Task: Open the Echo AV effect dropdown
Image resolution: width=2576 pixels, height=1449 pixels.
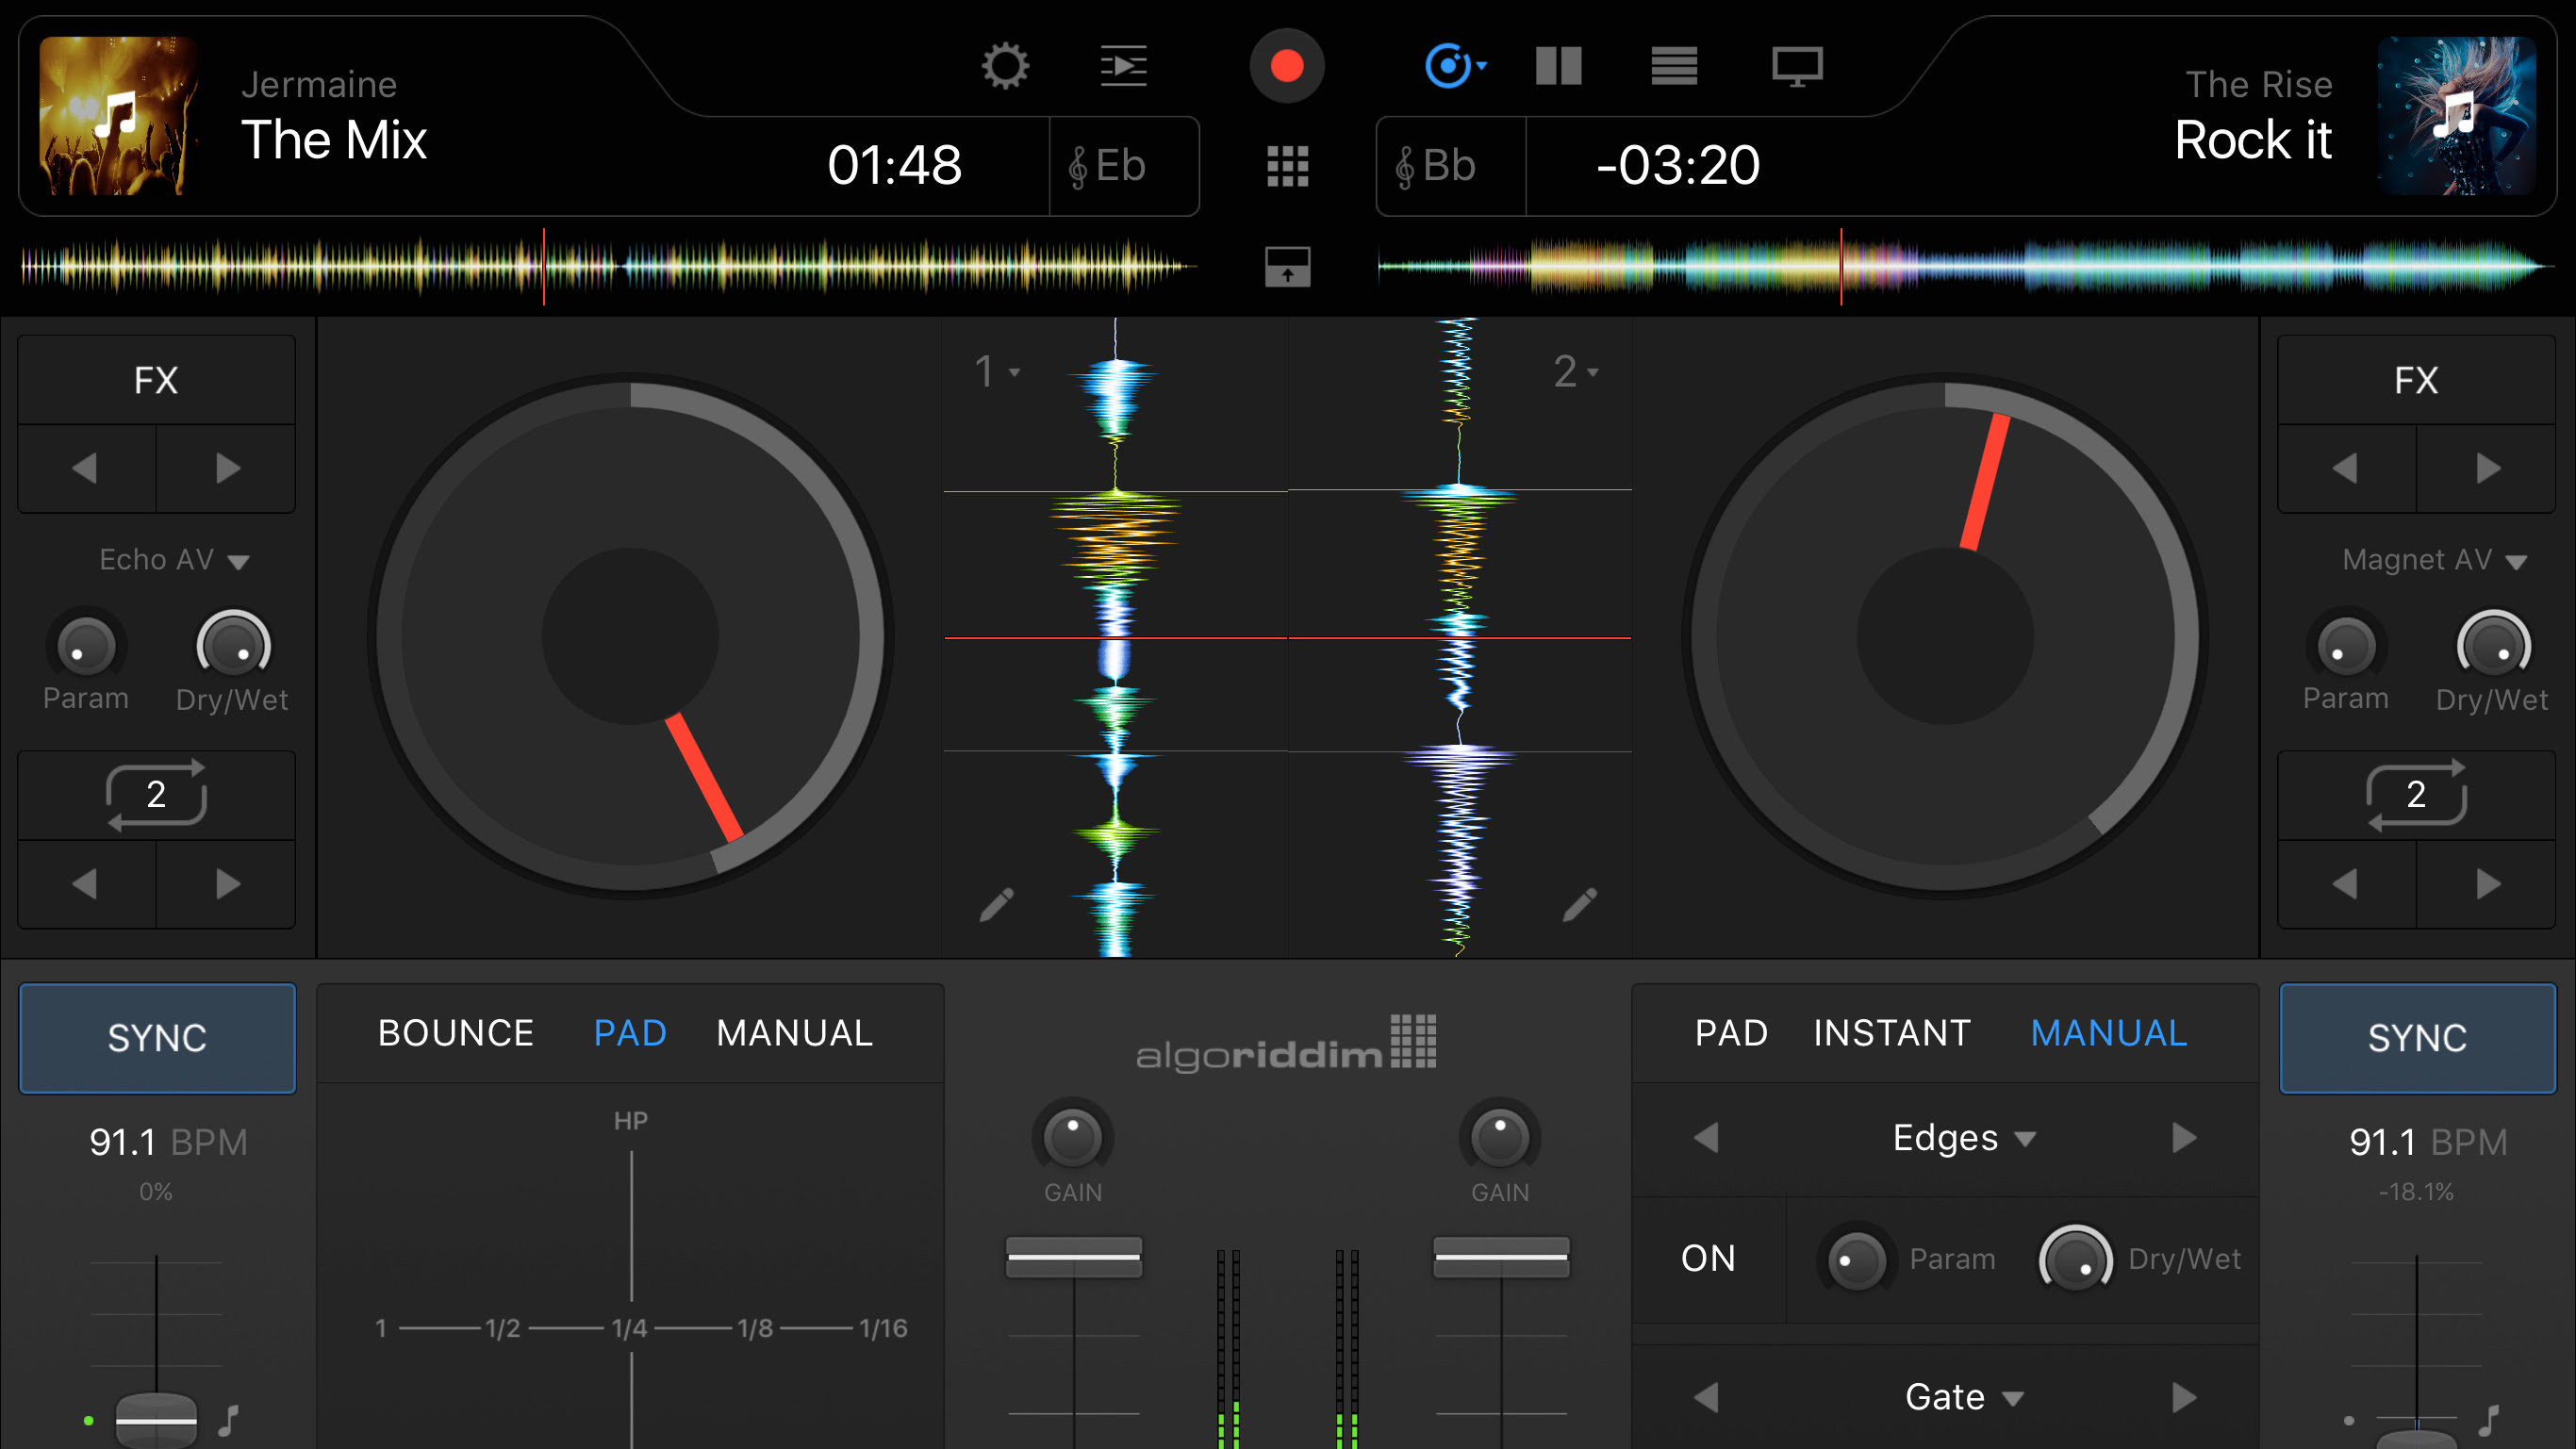Action: coord(174,560)
